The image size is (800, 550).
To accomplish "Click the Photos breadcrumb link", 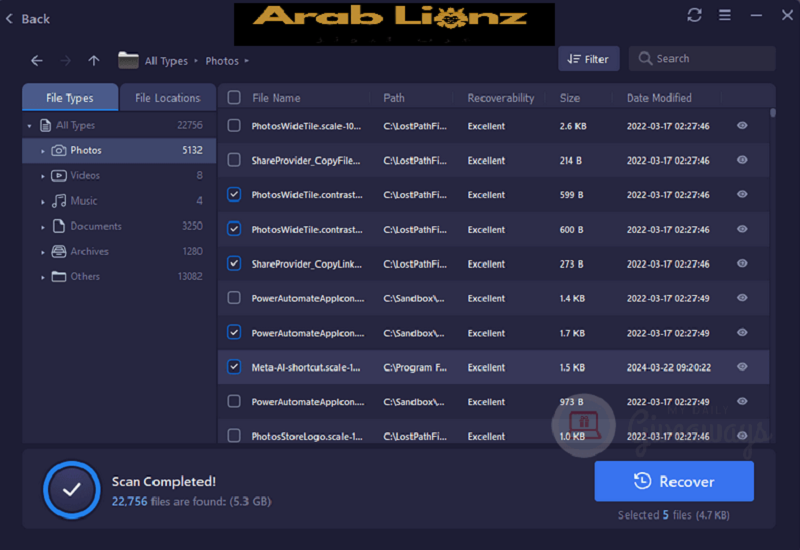I will (222, 61).
